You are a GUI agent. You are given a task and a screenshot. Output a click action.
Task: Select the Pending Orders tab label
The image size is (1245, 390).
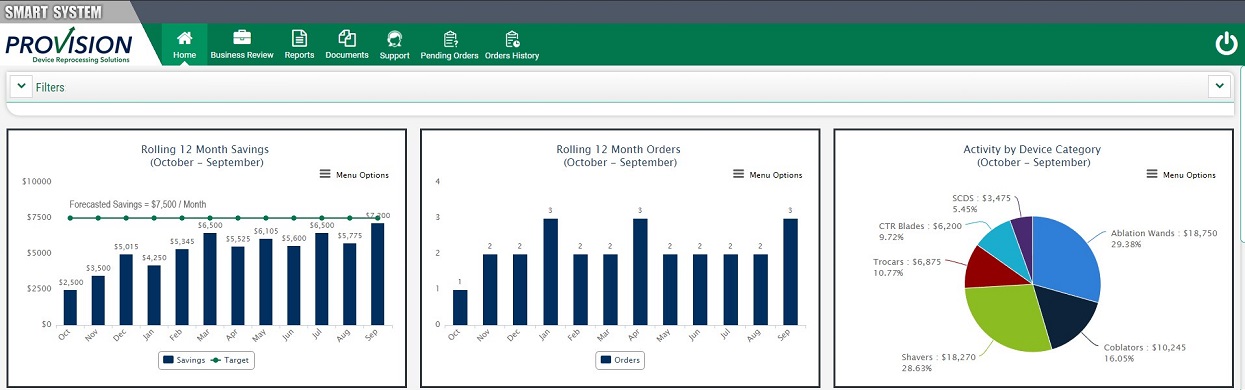pos(450,56)
